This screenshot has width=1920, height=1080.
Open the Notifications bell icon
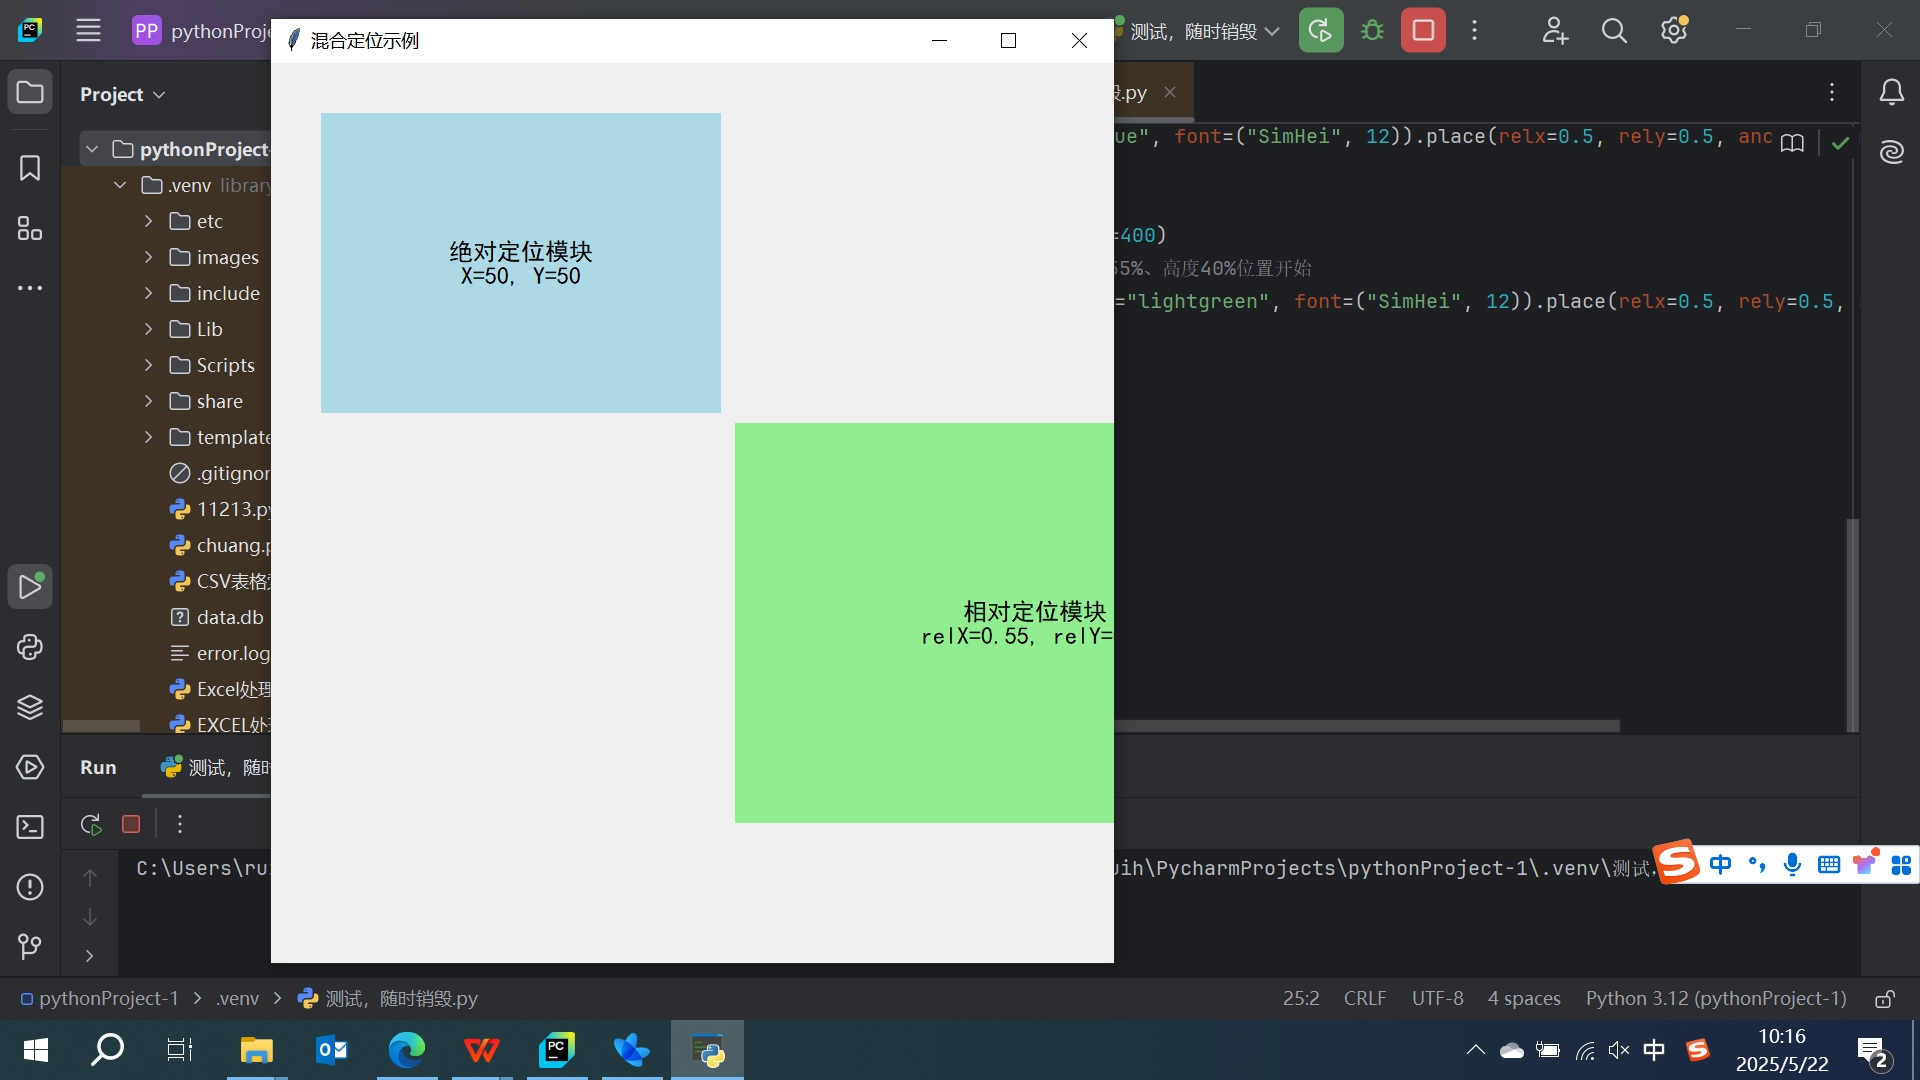[1893, 91]
